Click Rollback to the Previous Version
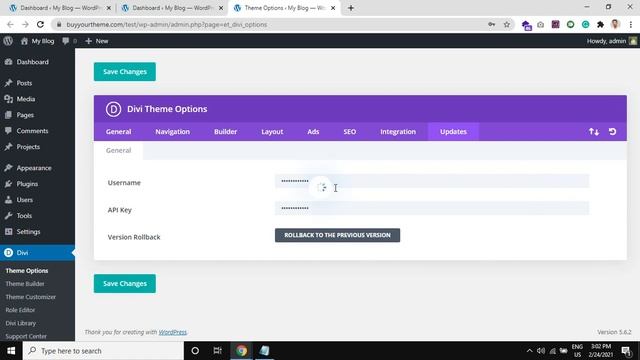The width and height of the screenshot is (640, 360). pyautogui.click(x=337, y=235)
